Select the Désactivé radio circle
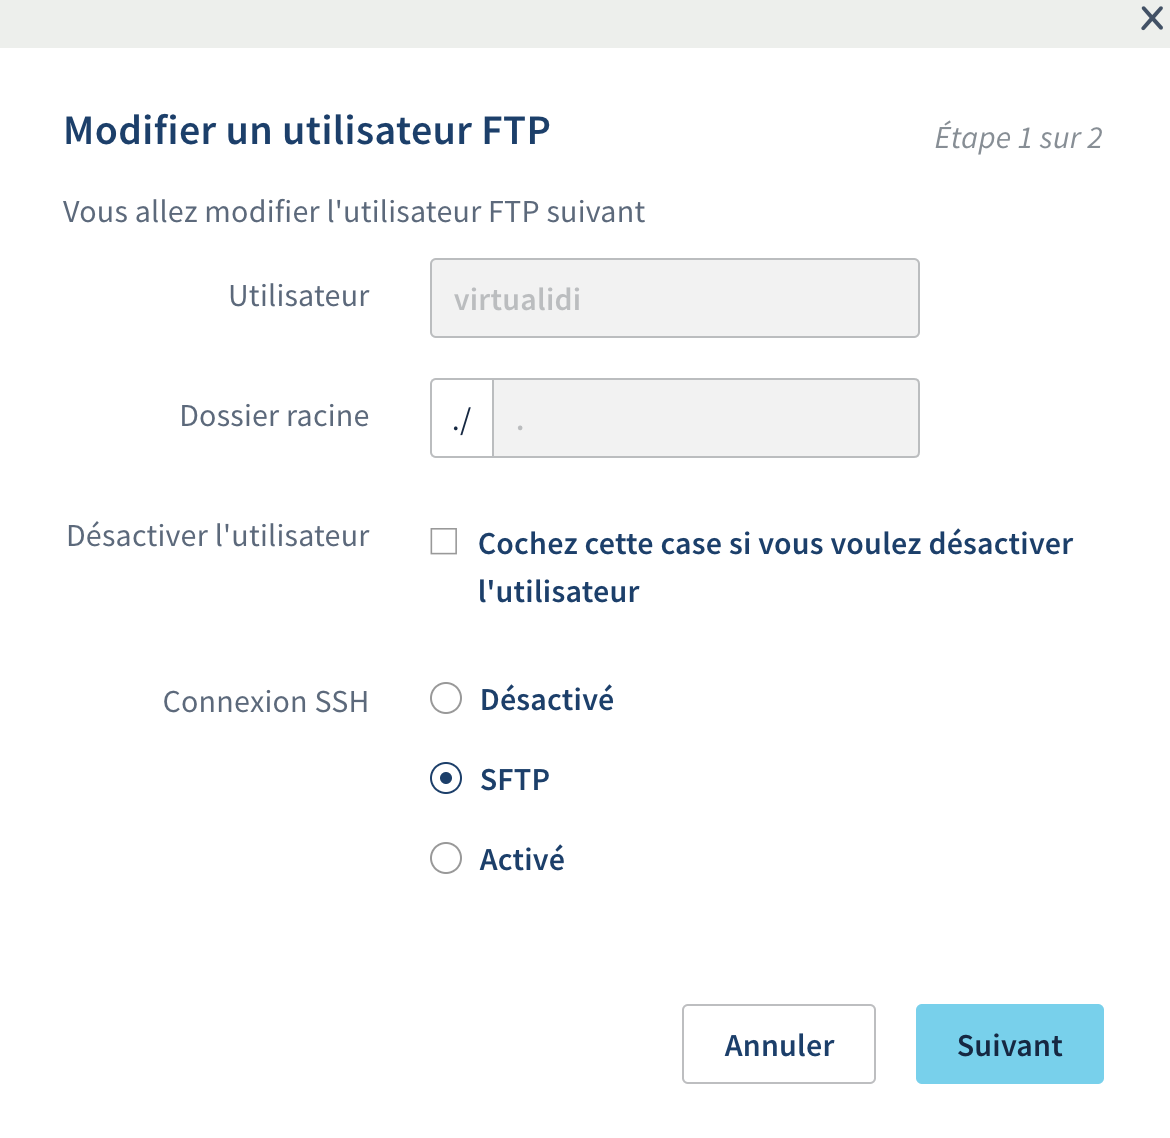 coord(446,698)
